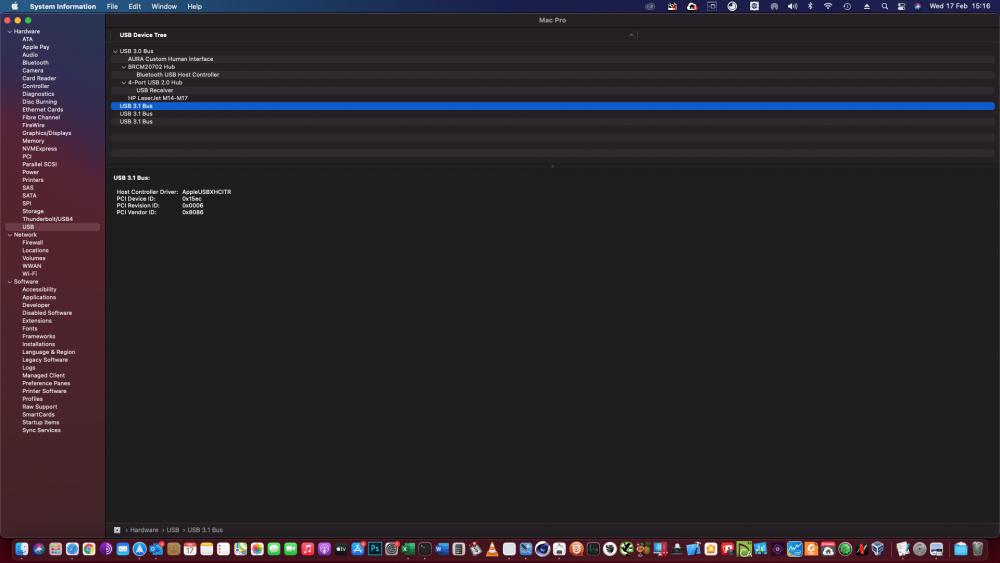
Task: Open Control Center in menu bar
Action: [x=901, y=6]
